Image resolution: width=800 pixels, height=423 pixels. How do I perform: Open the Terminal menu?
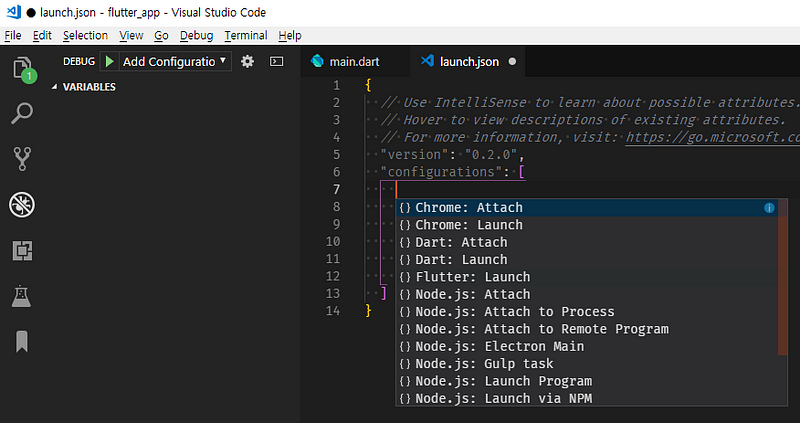coord(246,36)
